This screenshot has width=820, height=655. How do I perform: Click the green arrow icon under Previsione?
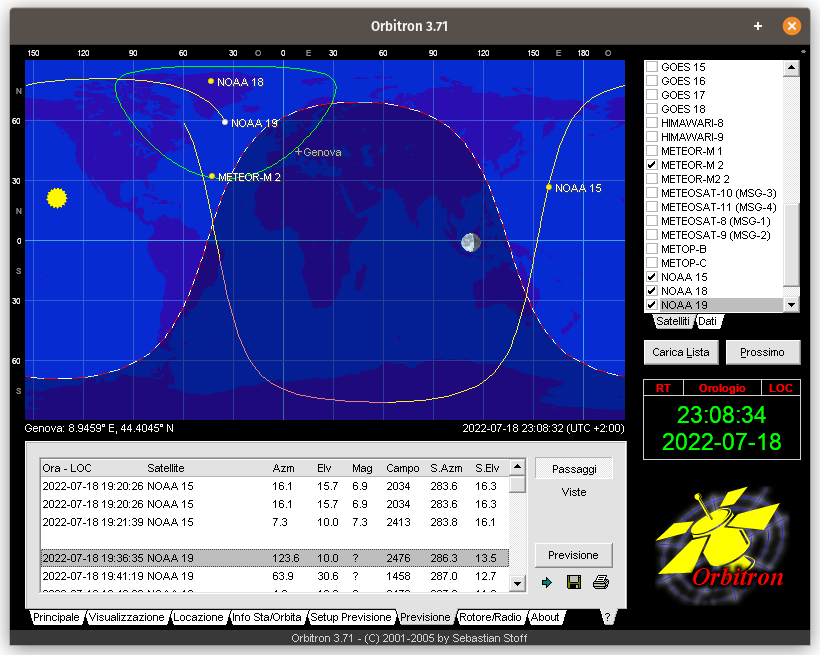click(547, 582)
